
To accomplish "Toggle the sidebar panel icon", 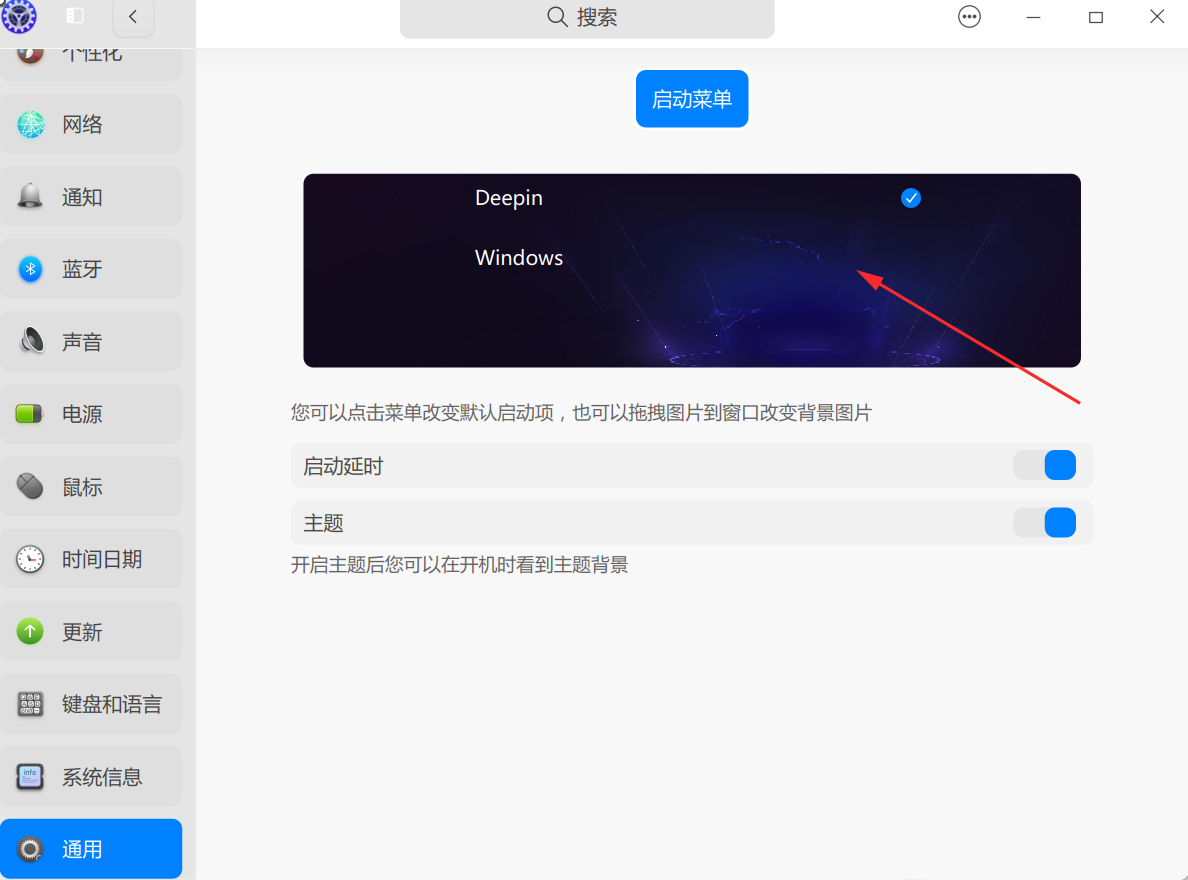I will click(75, 16).
